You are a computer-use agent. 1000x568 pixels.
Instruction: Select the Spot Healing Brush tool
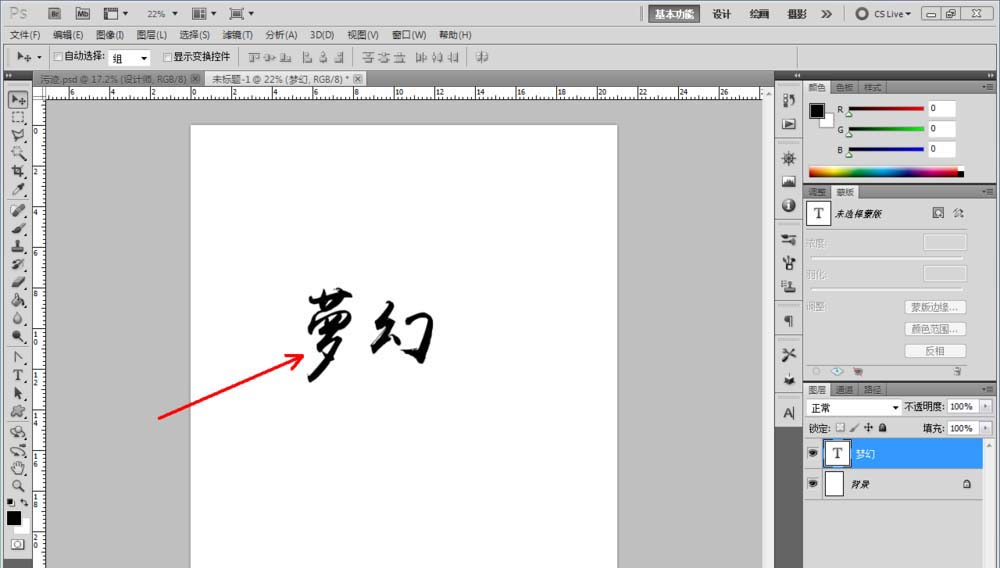[18, 210]
